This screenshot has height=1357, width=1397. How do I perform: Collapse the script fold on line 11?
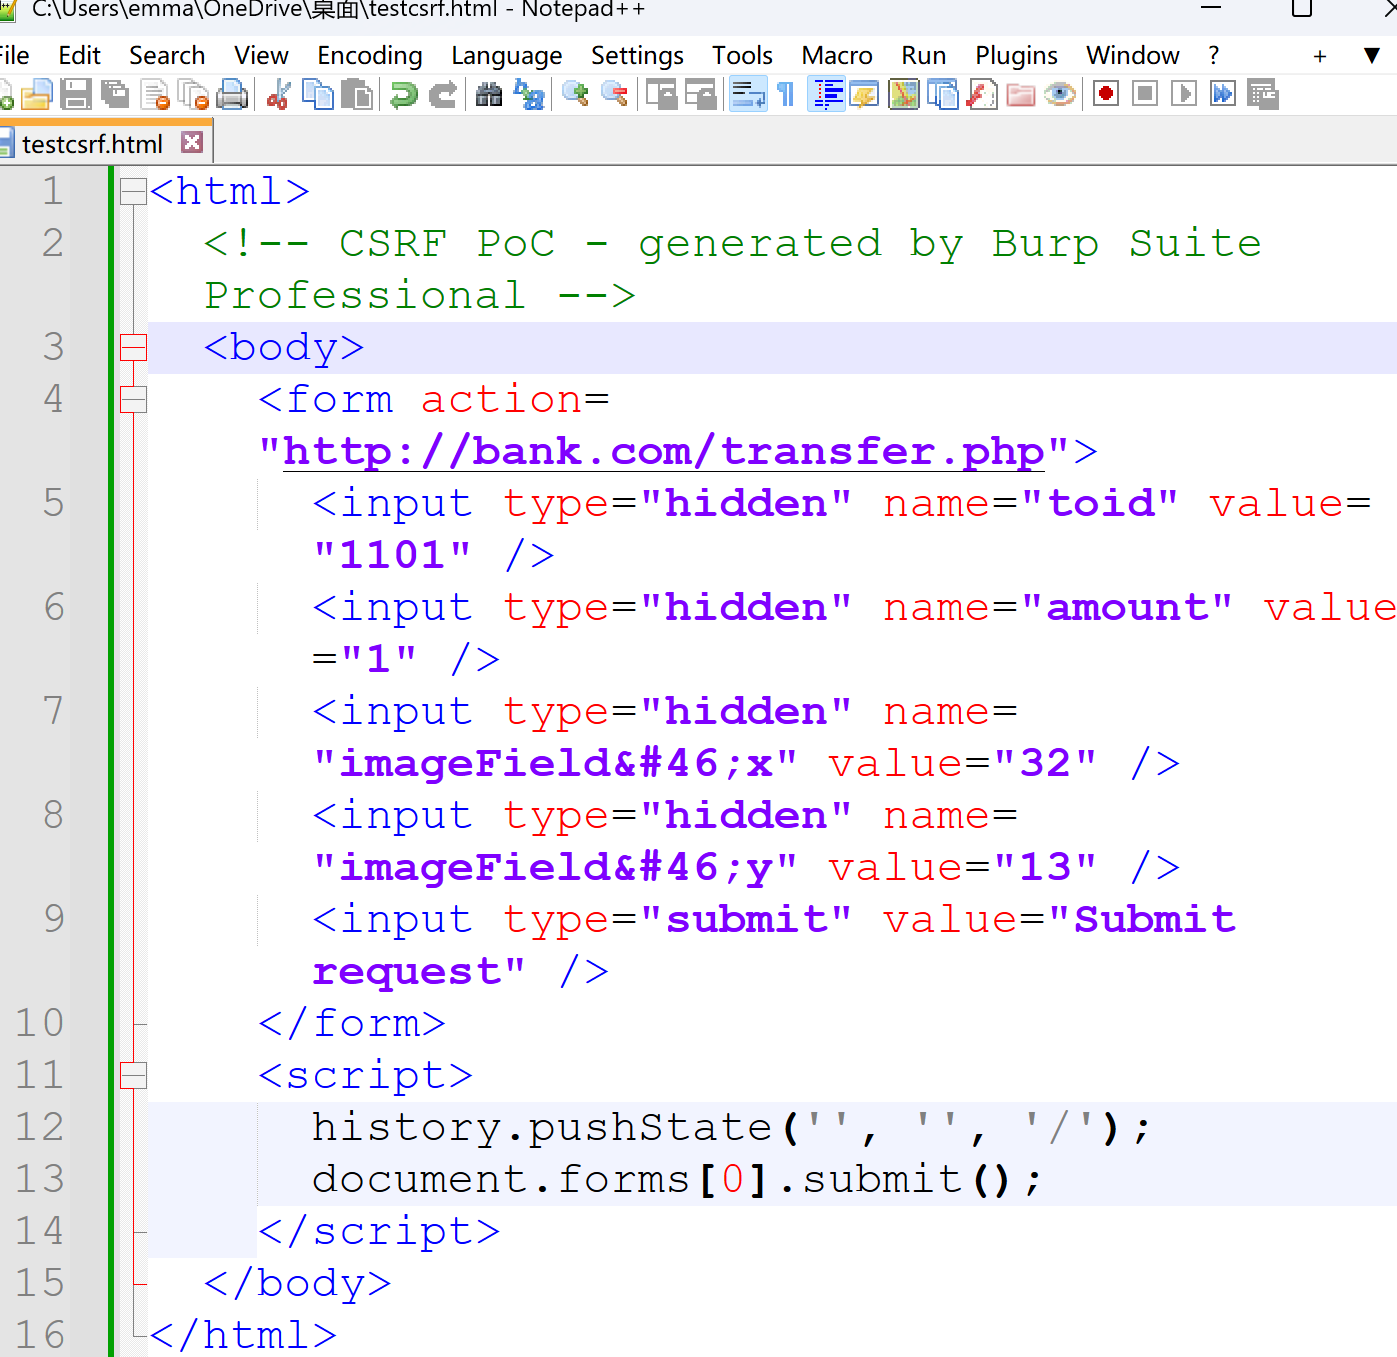133,1075
